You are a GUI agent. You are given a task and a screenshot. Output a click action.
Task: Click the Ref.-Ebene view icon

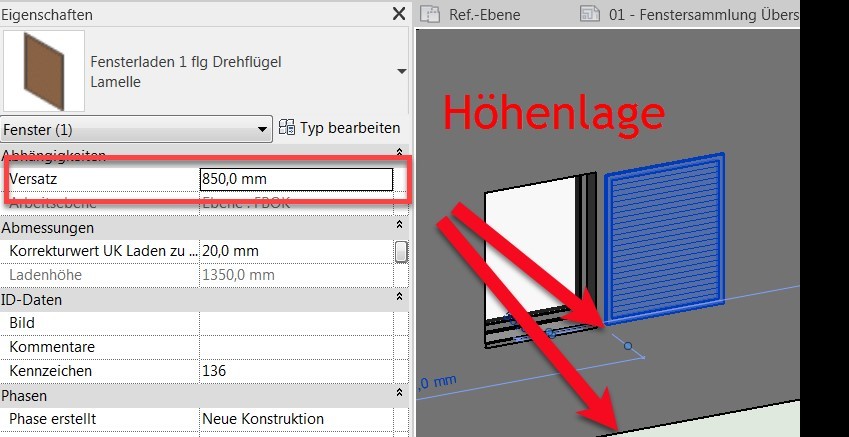click(431, 14)
